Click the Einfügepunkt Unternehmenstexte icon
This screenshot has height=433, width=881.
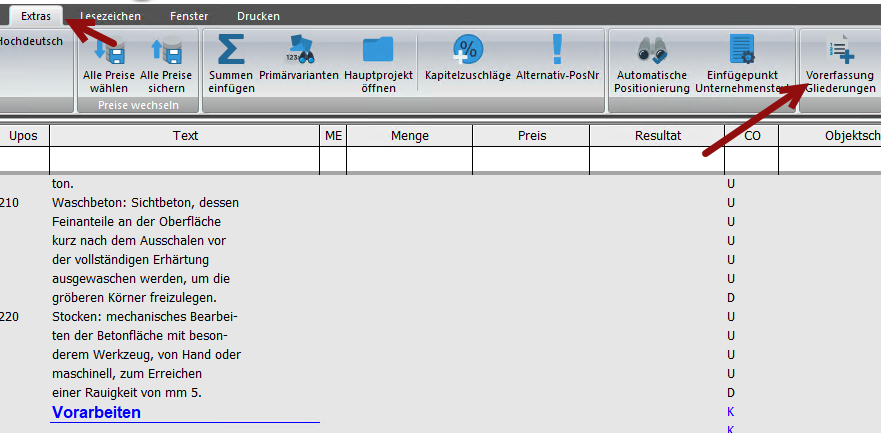pyautogui.click(x=744, y=49)
